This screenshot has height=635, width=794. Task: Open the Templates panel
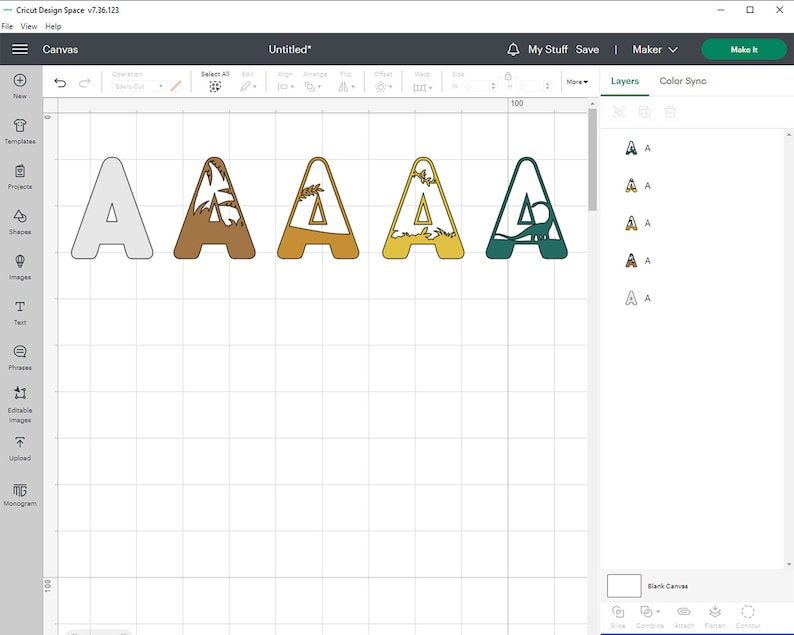(x=20, y=132)
